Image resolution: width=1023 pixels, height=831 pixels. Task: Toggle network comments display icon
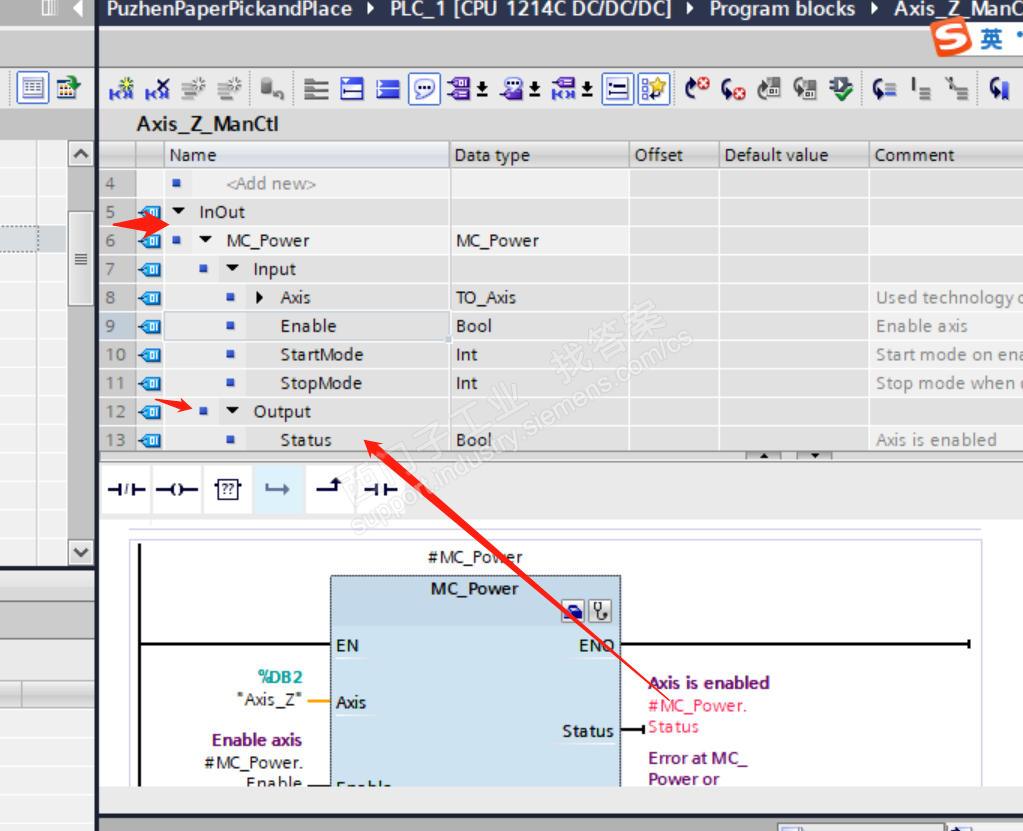pos(617,89)
